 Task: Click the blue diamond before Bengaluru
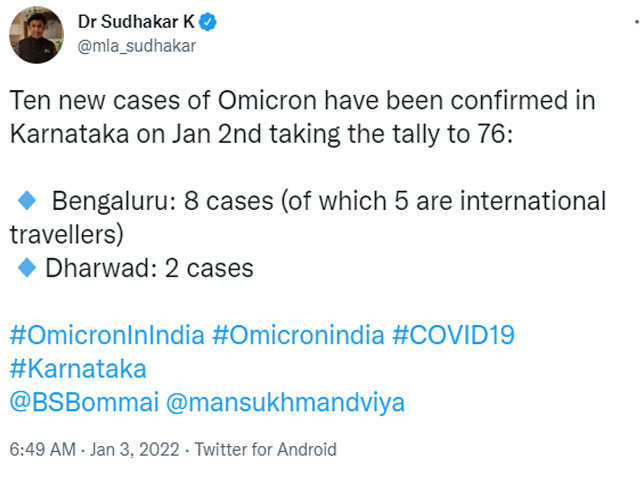point(27,200)
